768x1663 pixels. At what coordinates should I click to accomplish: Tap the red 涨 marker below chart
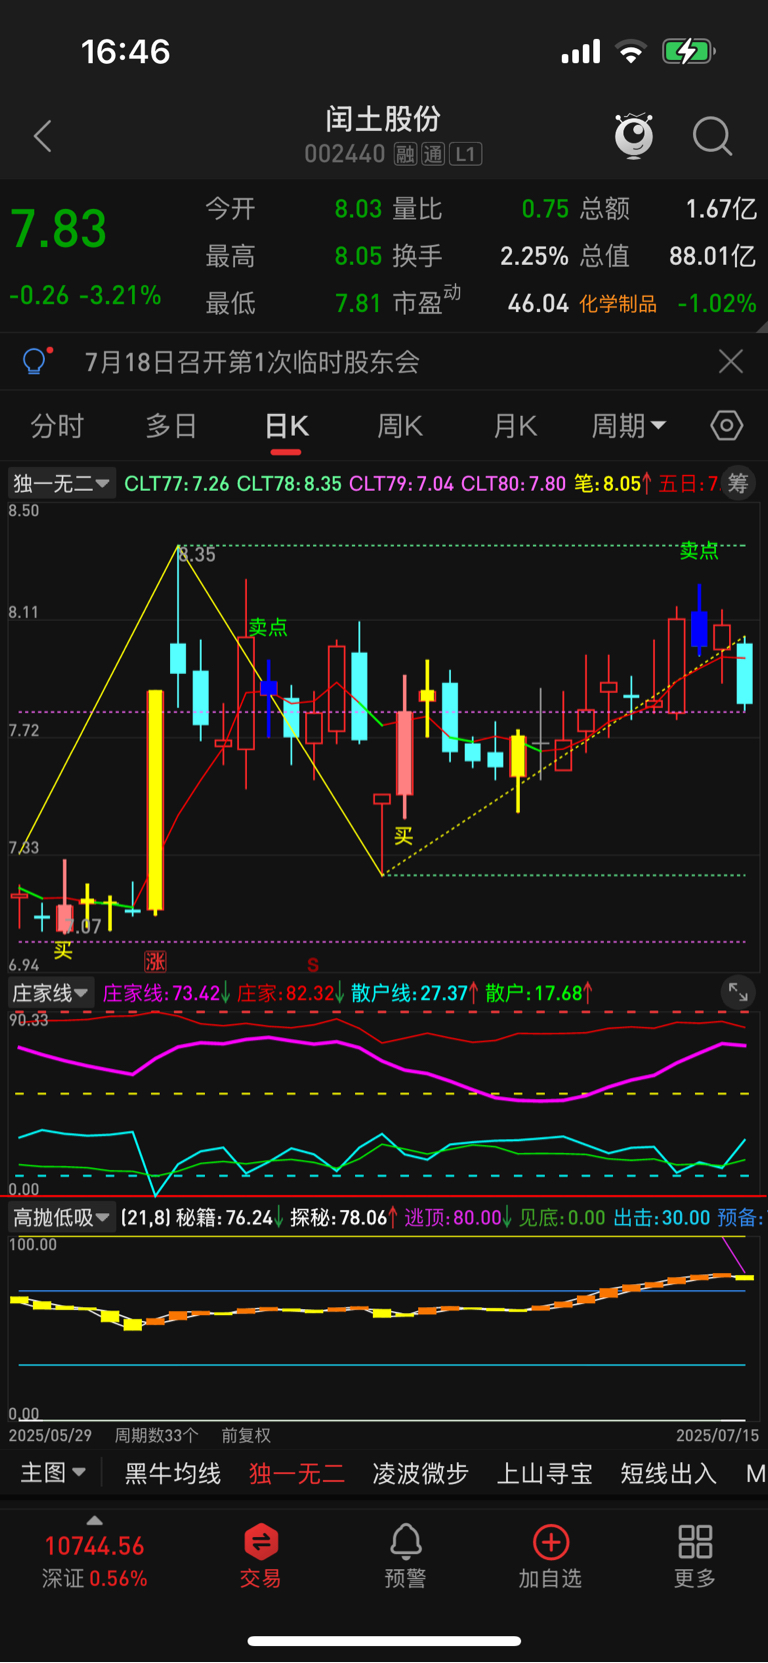point(155,962)
